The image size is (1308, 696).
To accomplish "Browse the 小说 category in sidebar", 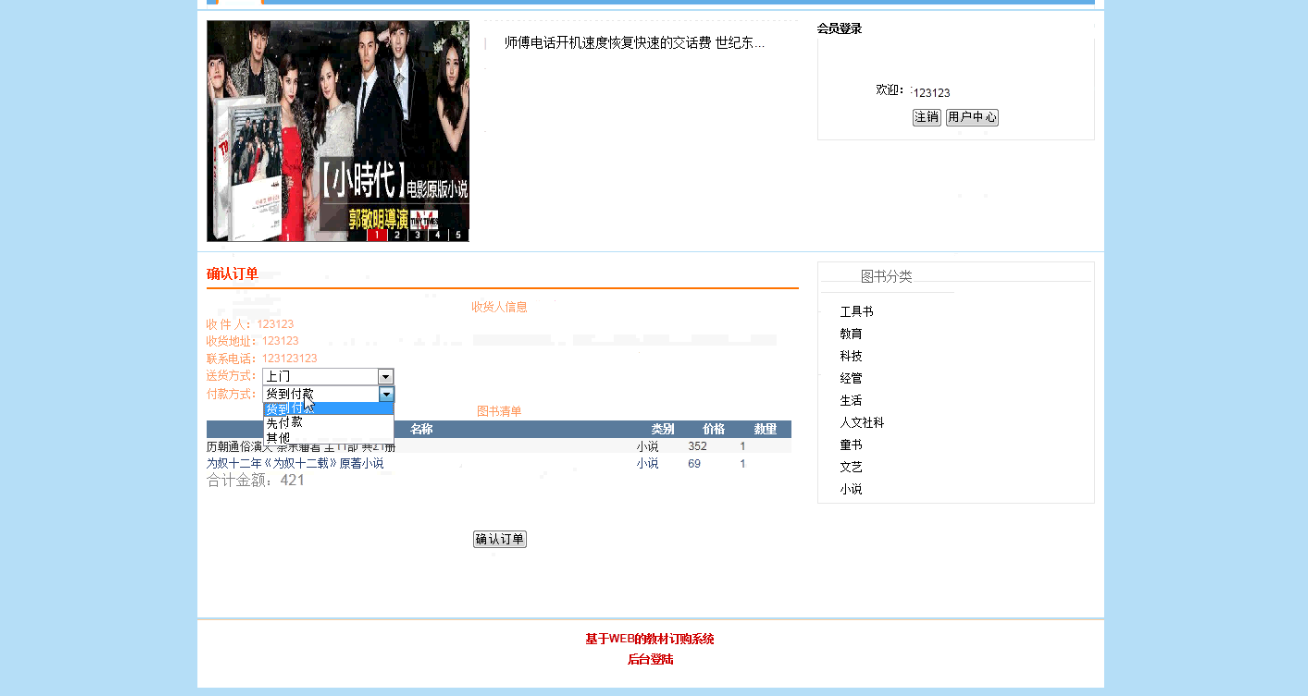I will click(x=851, y=490).
